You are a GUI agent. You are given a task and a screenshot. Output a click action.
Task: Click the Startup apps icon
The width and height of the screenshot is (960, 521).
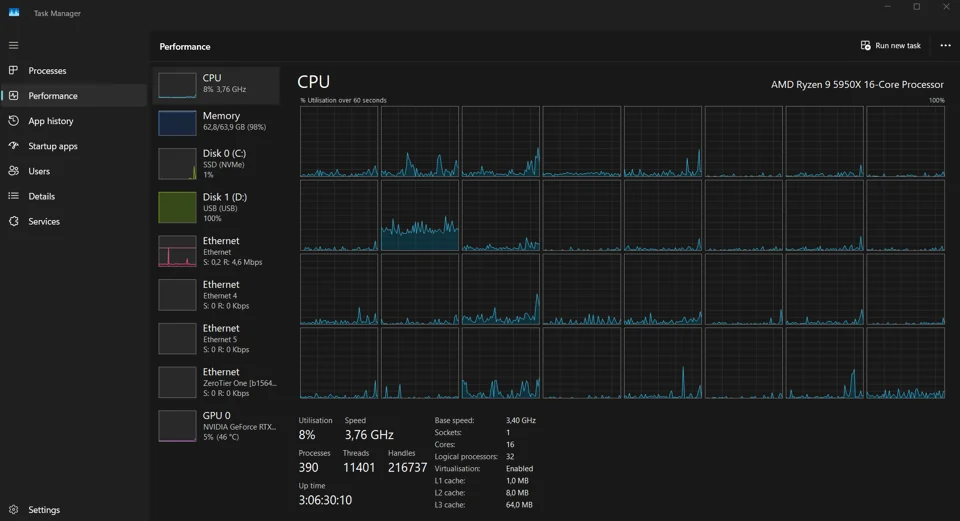pos(13,146)
